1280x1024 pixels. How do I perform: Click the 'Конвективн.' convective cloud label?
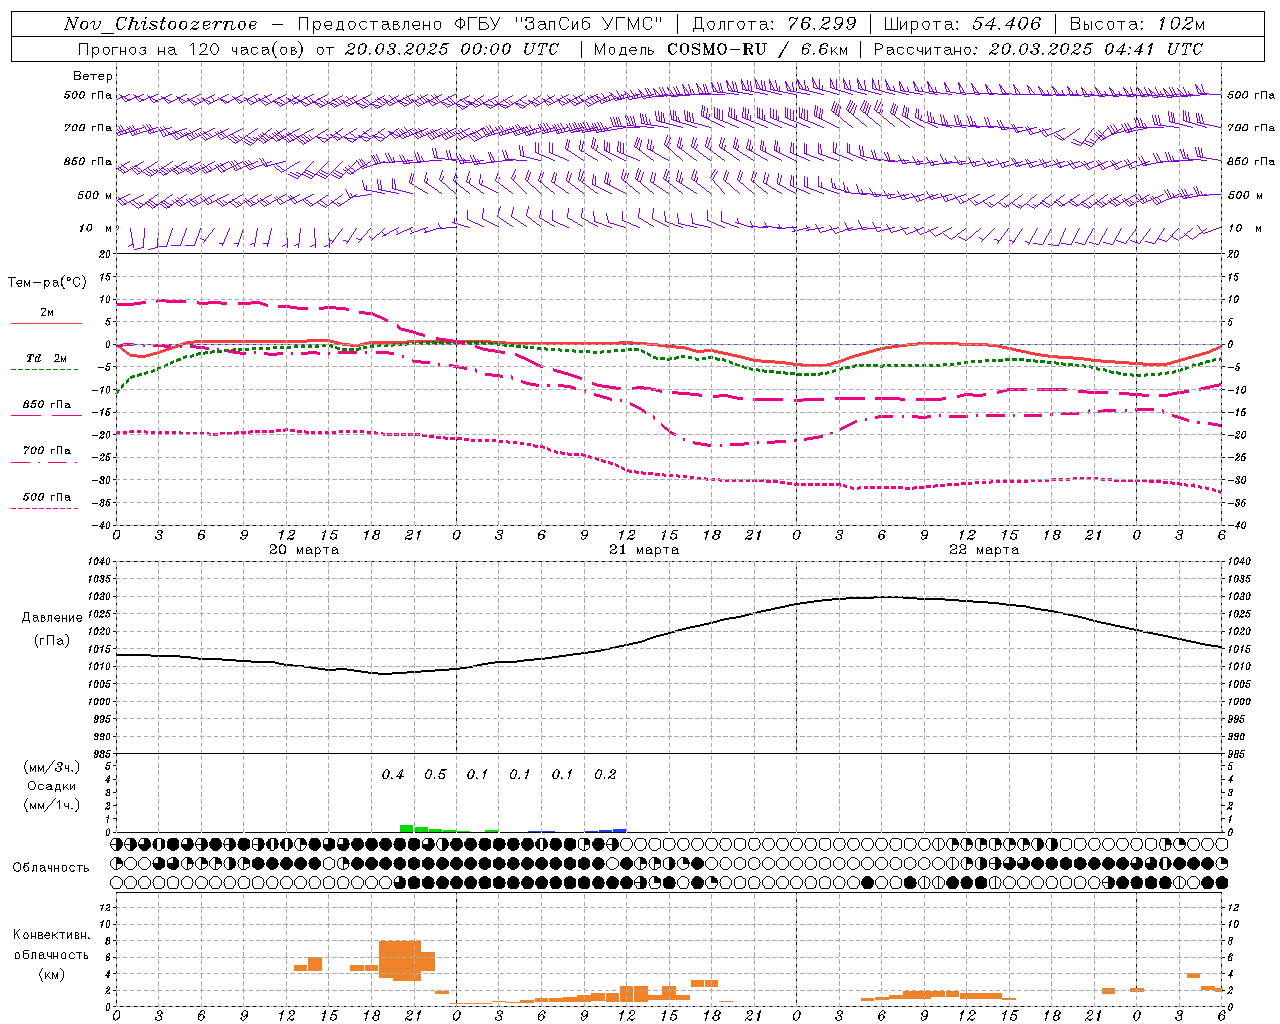coord(52,934)
